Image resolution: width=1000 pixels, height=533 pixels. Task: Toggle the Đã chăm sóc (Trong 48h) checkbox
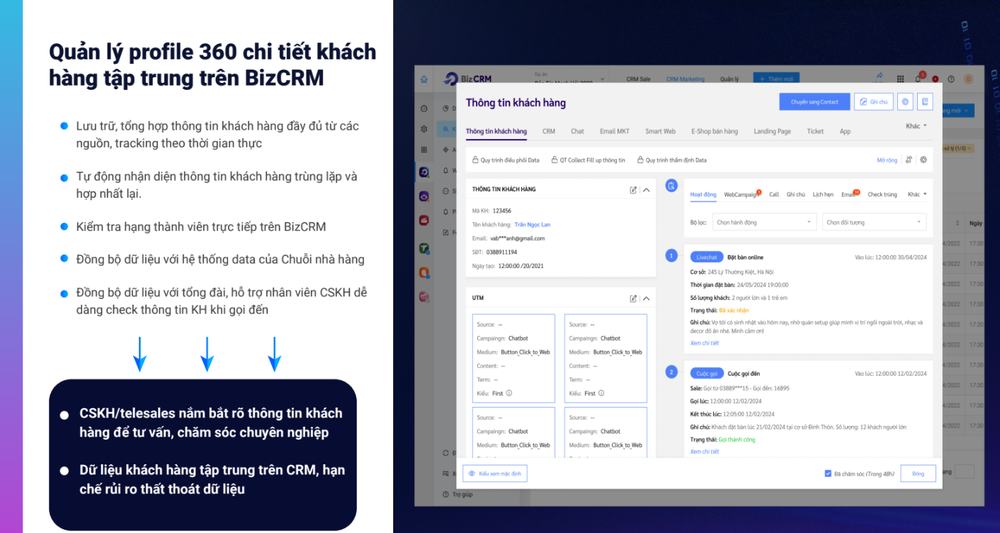[x=828, y=474]
